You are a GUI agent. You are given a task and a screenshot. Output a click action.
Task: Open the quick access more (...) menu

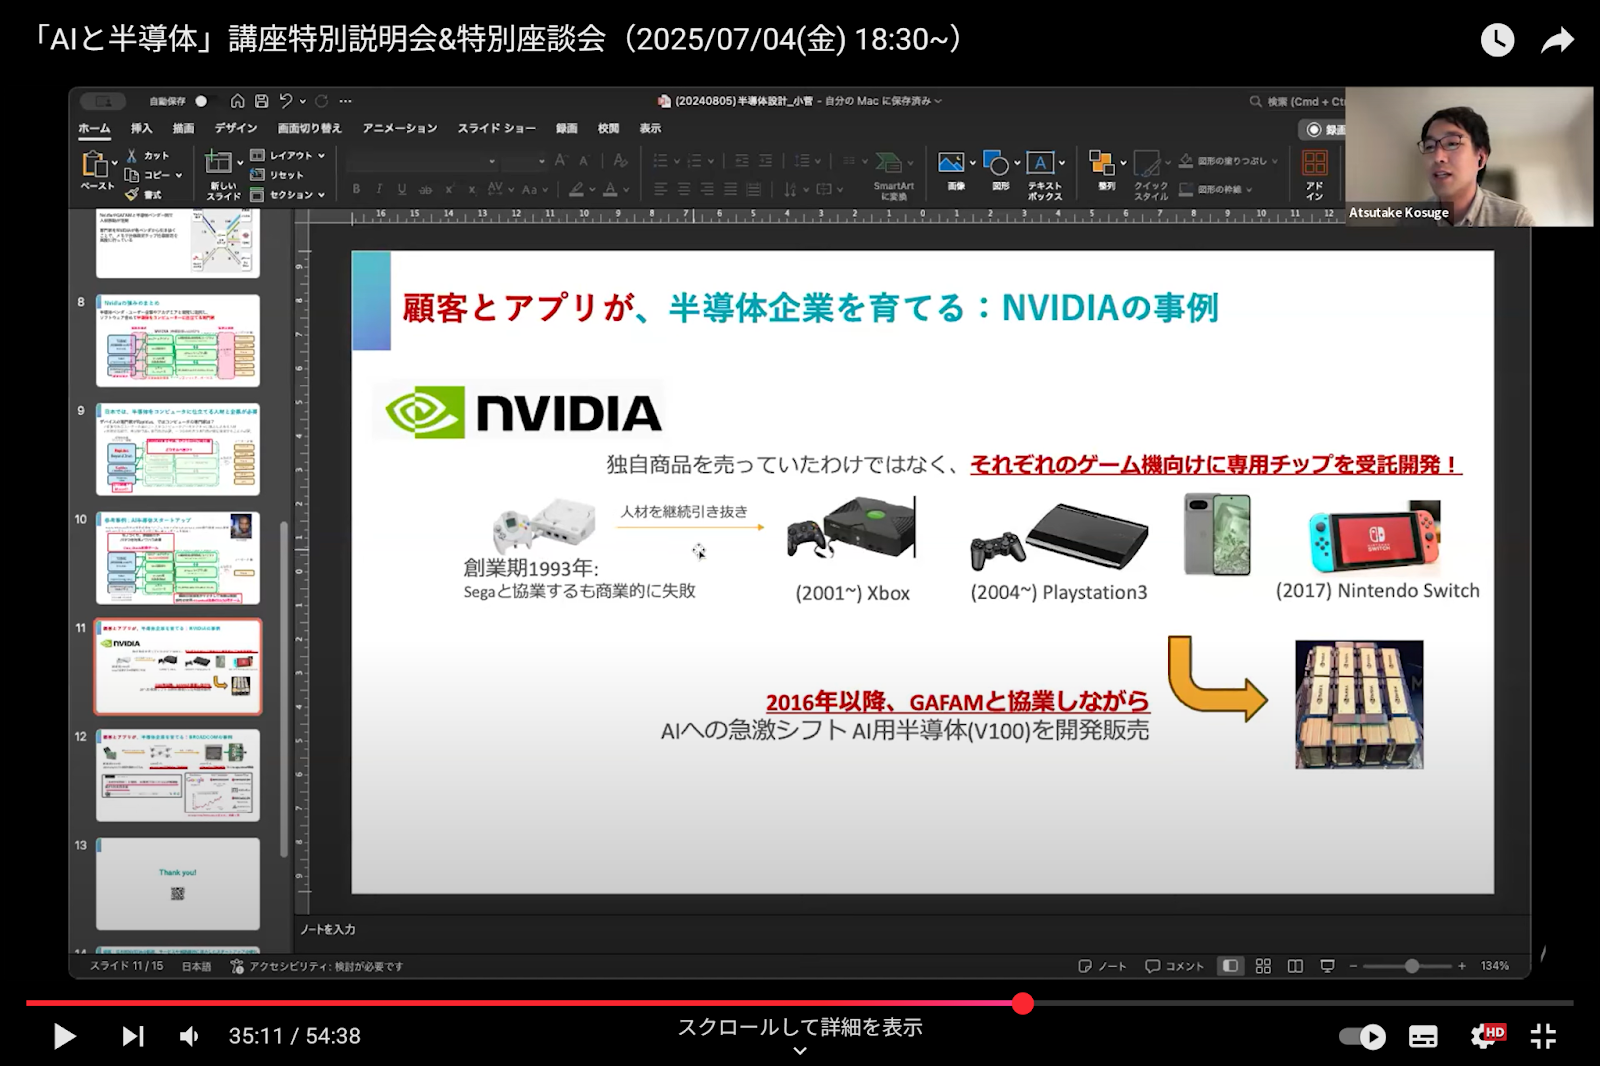pos(346,101)
